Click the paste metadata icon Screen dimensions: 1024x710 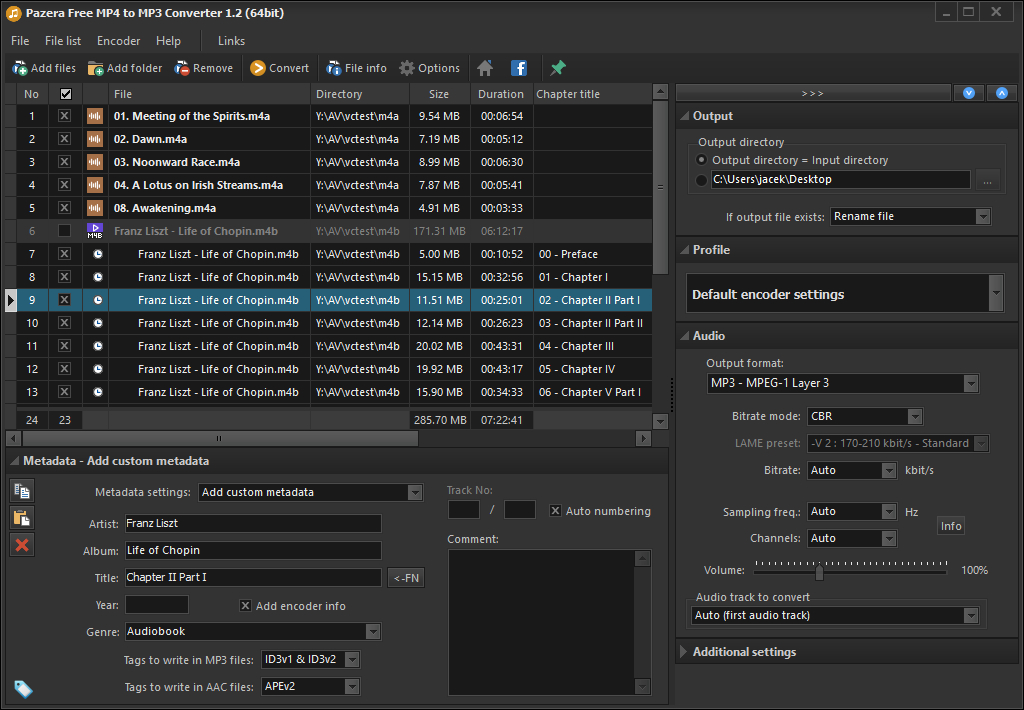[22, 518]
